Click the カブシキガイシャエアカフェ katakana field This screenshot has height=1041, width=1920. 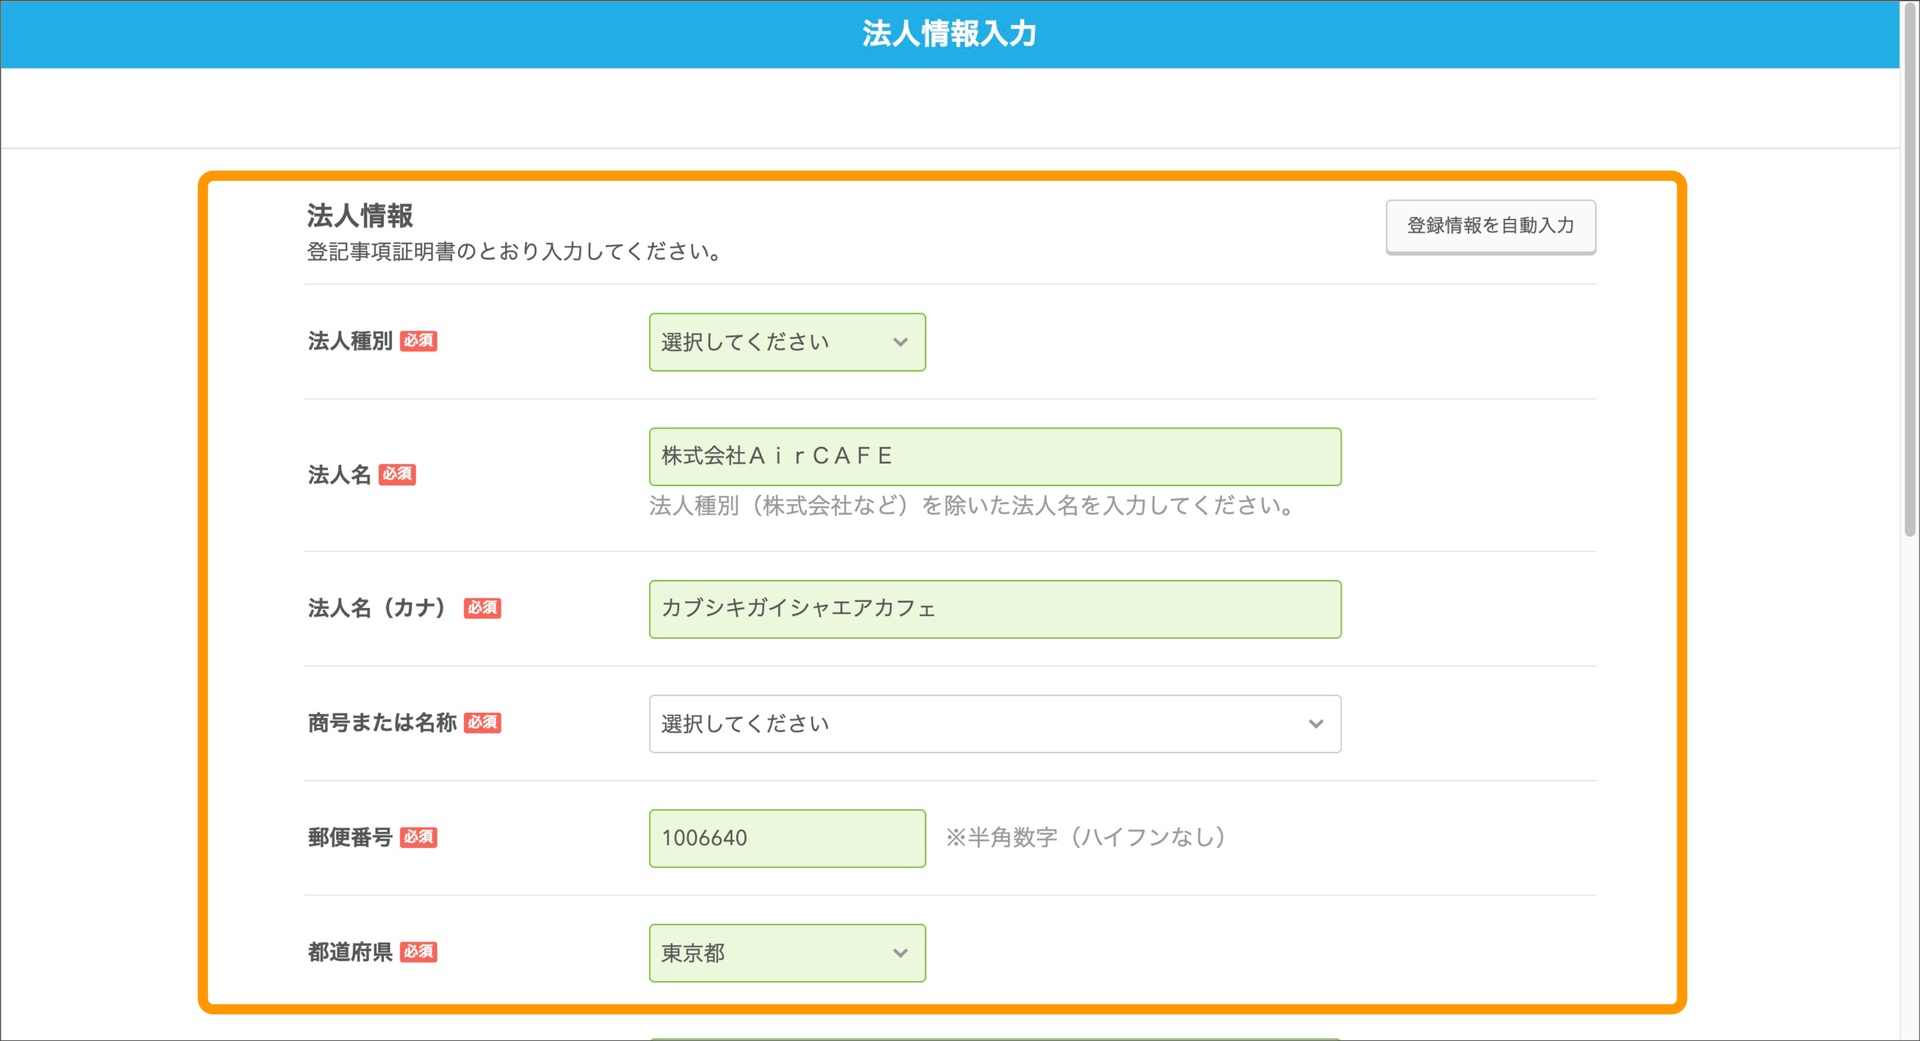point(994,609)
